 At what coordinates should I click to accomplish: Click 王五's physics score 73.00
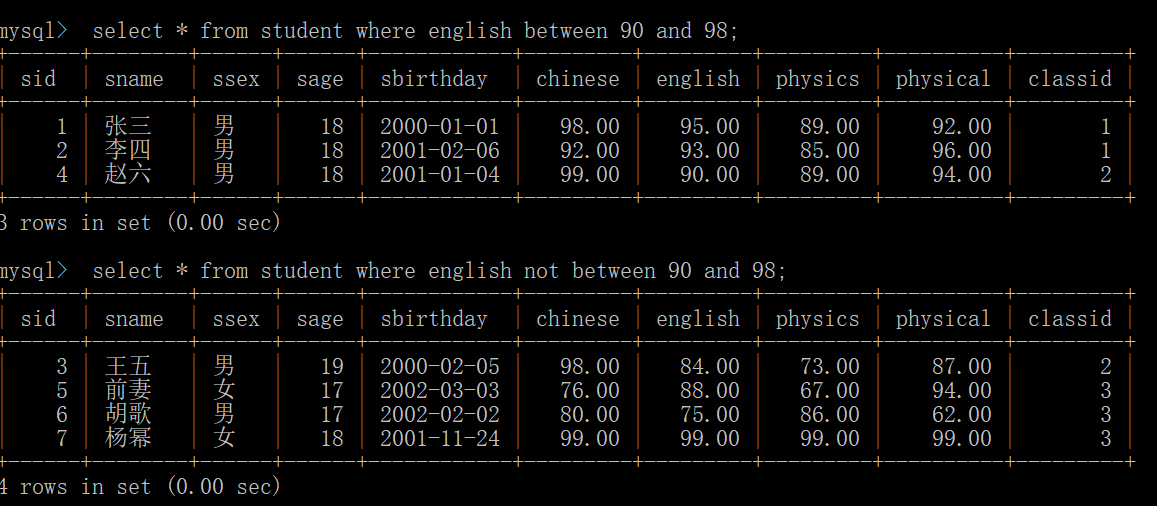[830, 366]
